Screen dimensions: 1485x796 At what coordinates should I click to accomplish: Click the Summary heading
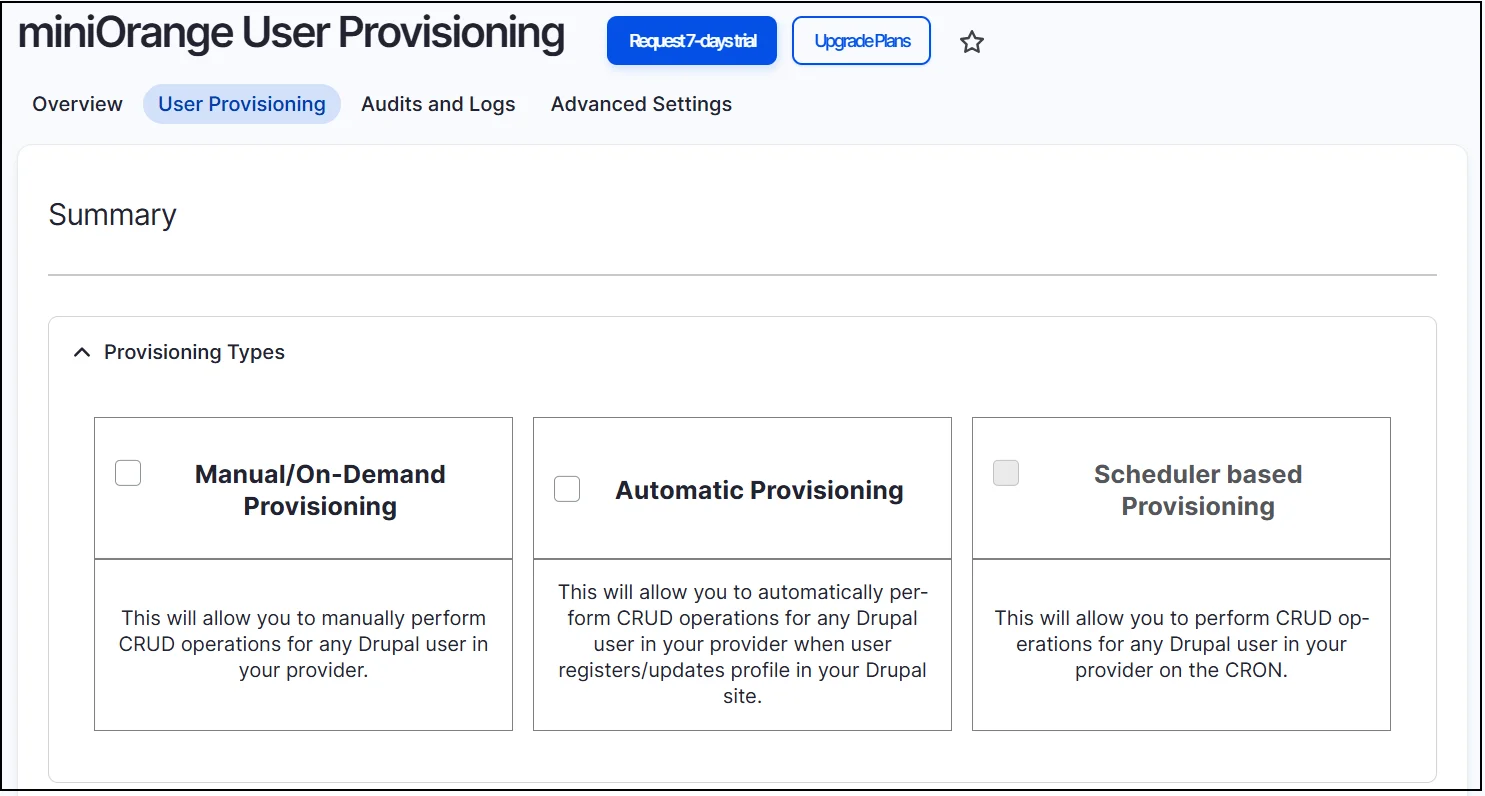[x=112, y=215]
